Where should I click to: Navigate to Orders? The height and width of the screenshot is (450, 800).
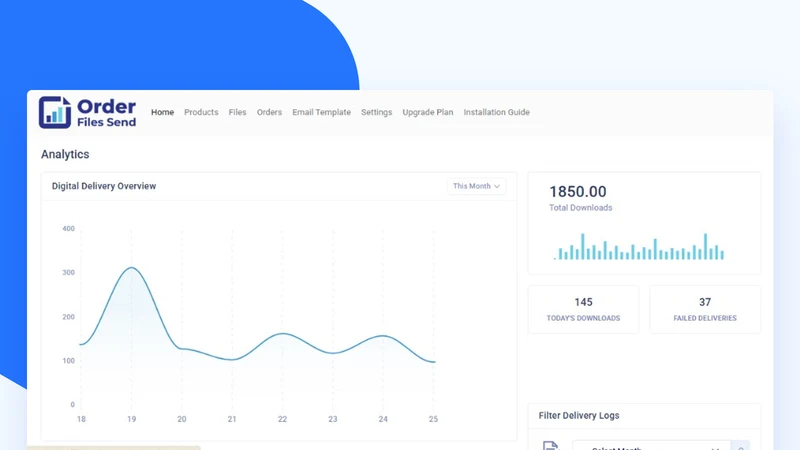269,112
